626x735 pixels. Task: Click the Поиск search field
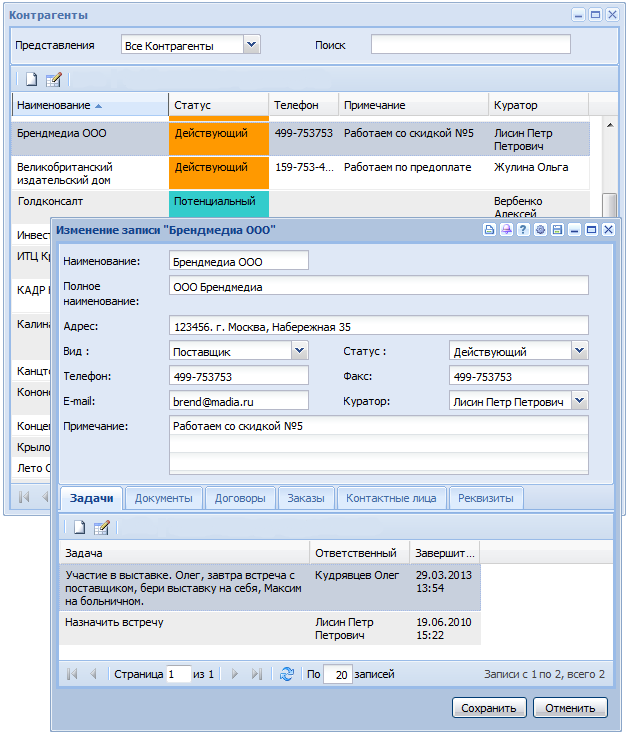pyautogui.click(x=470, y=44)
